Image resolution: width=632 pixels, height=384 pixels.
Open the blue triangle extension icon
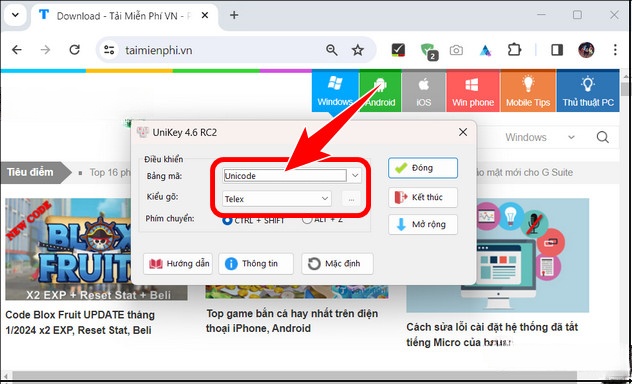pyautogui.click(x=485, y=50)
